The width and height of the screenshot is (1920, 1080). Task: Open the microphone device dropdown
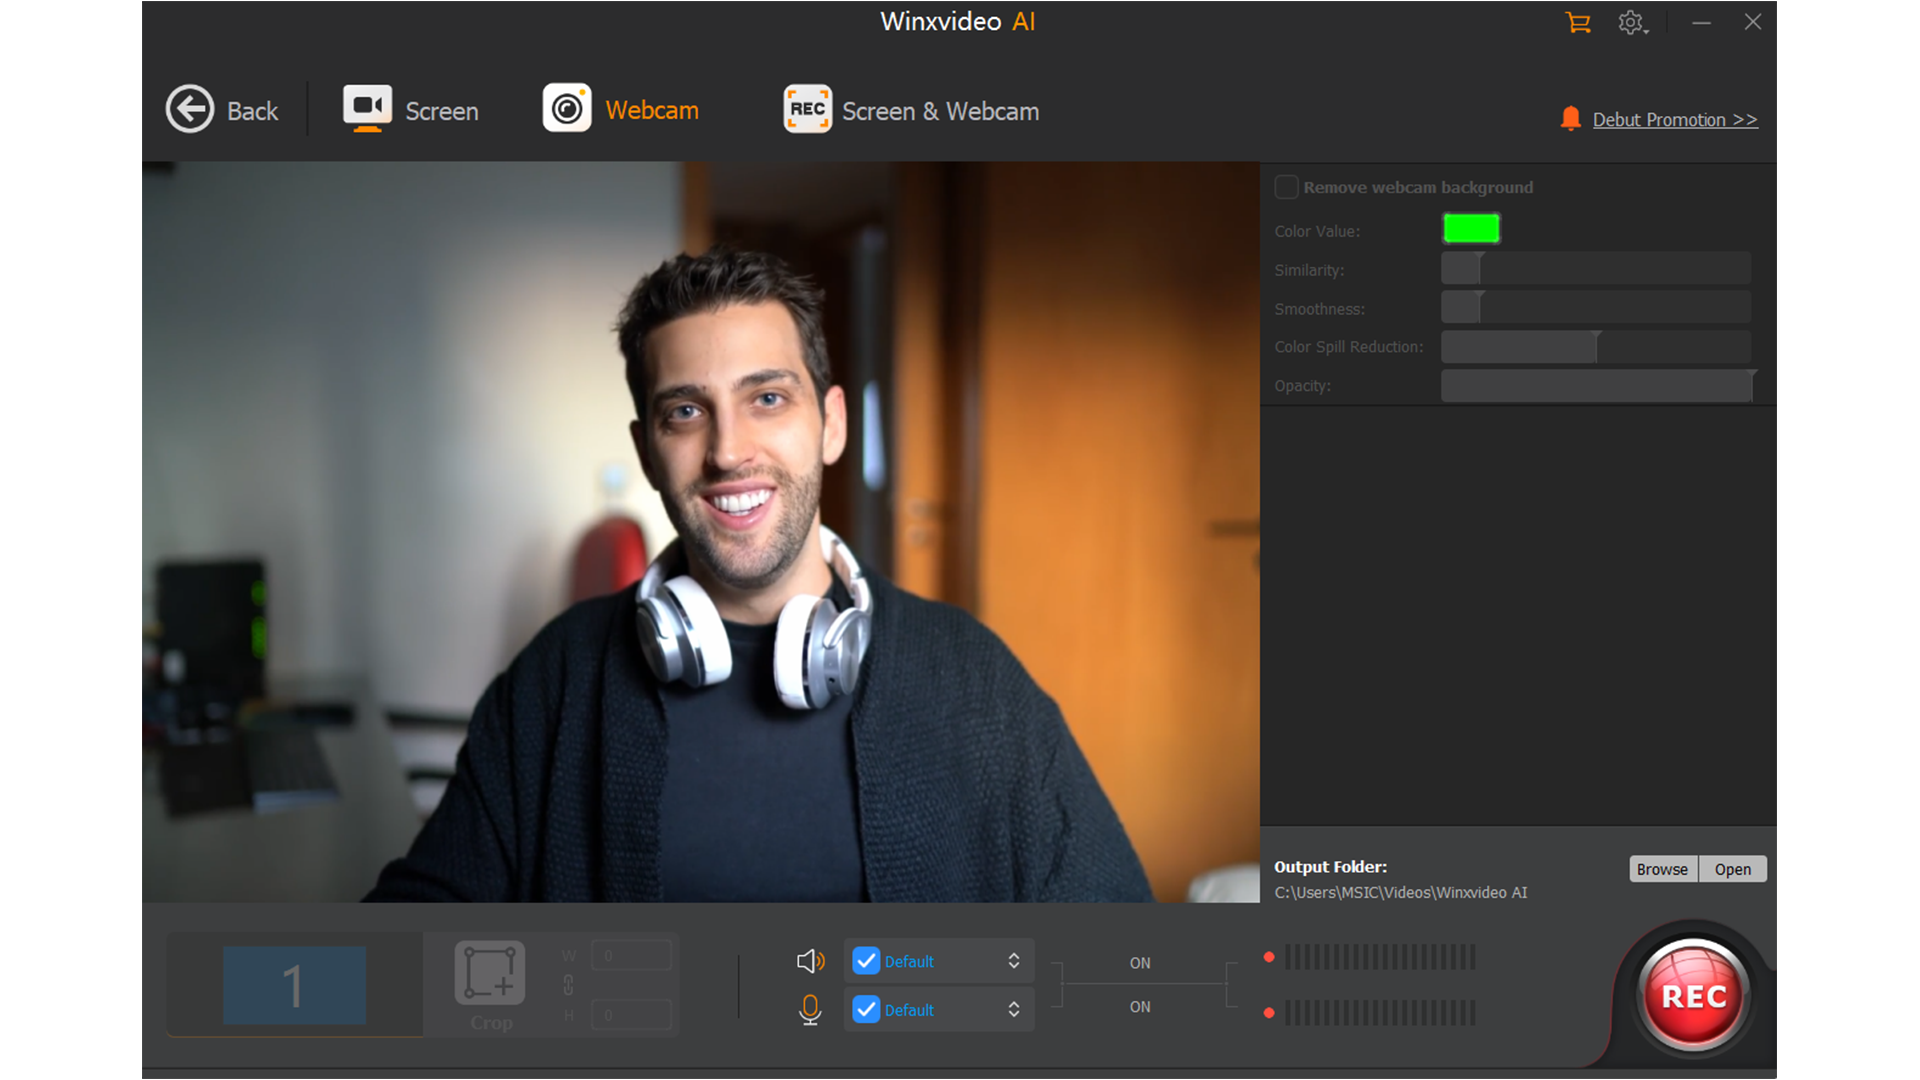coord(1013,1009)
